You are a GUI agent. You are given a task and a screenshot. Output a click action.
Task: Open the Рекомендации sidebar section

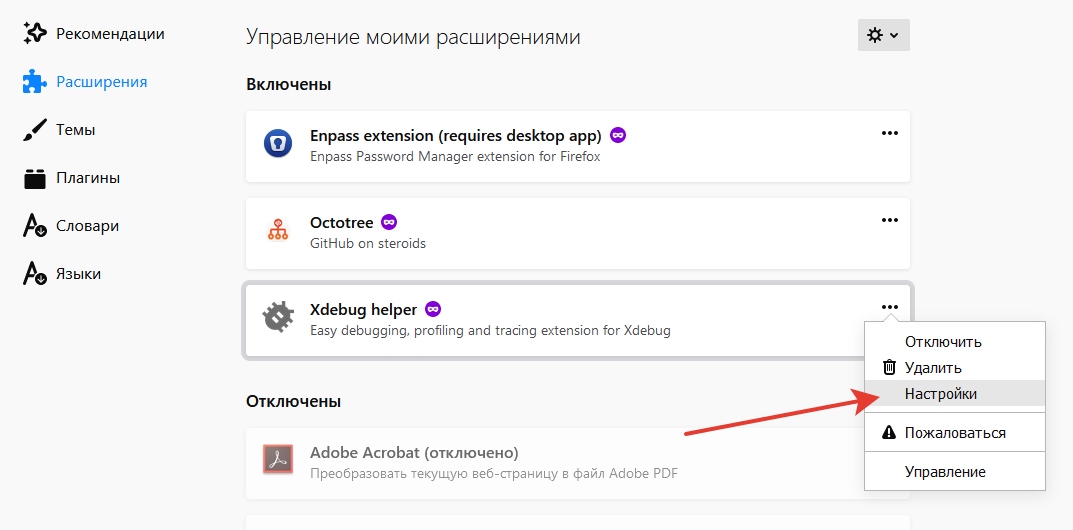pos(93,34)
